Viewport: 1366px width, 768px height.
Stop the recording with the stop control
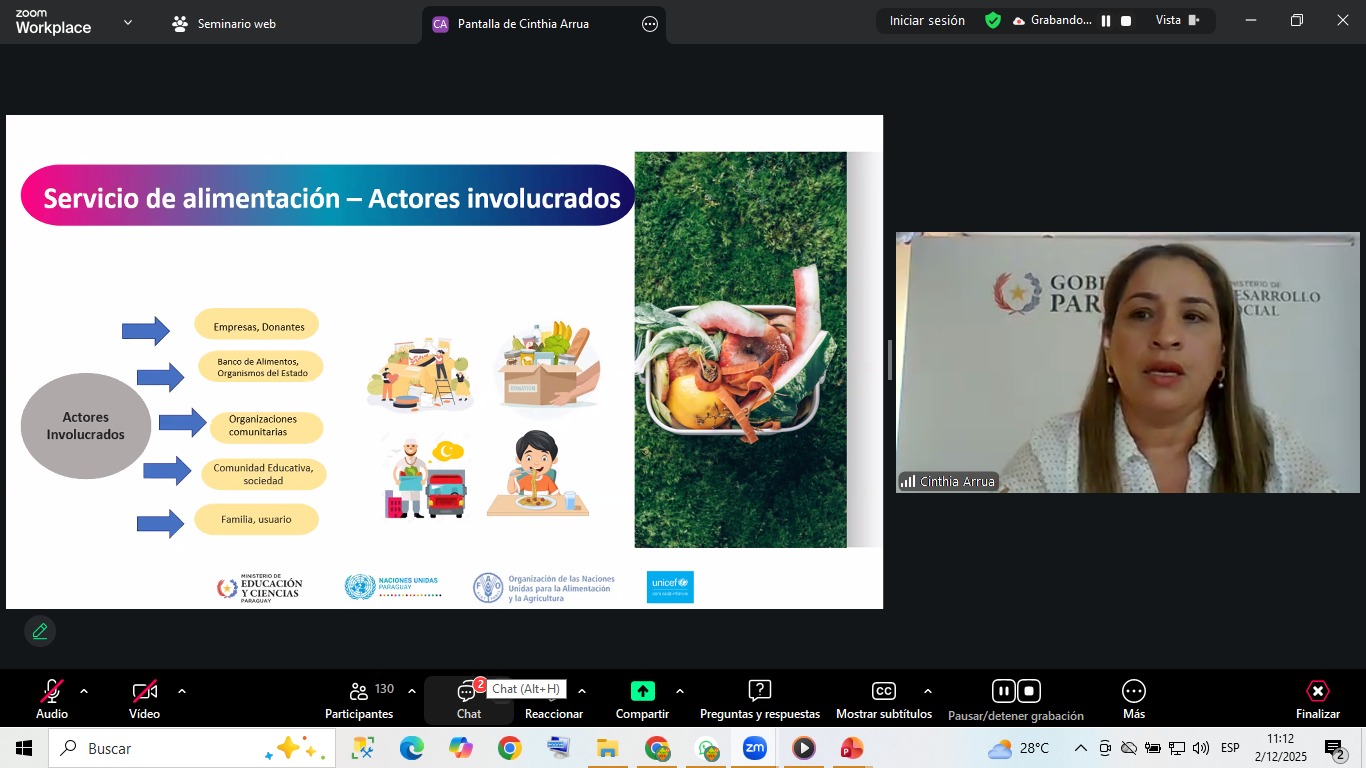(1028, 690)
